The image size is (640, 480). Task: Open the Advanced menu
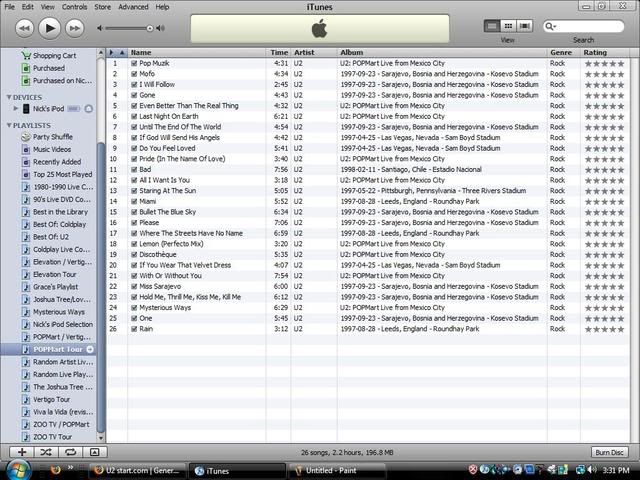(133, 7)
